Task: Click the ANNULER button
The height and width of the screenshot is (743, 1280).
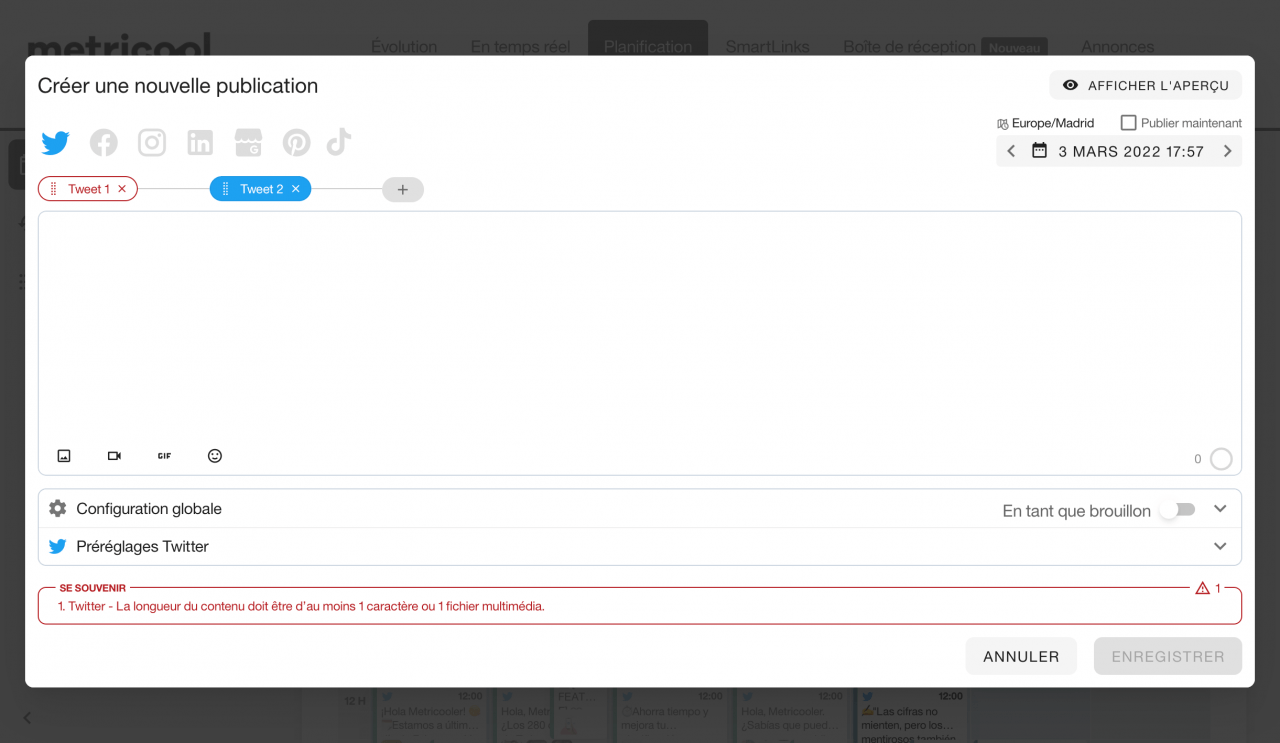Action: point(1021,656)
